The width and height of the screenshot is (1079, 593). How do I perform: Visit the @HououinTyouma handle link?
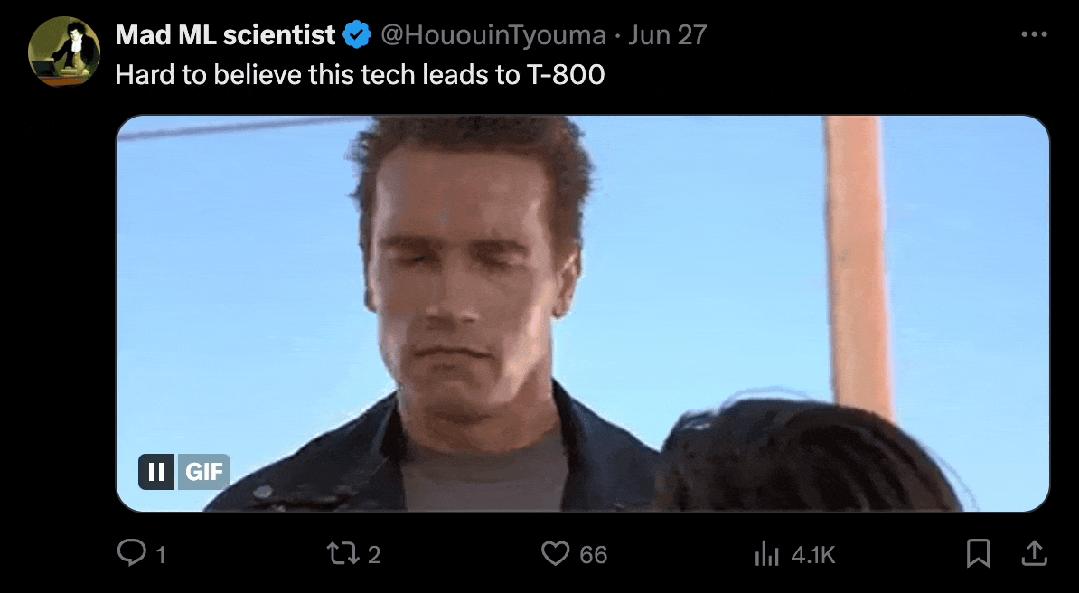tap(493, 34)
